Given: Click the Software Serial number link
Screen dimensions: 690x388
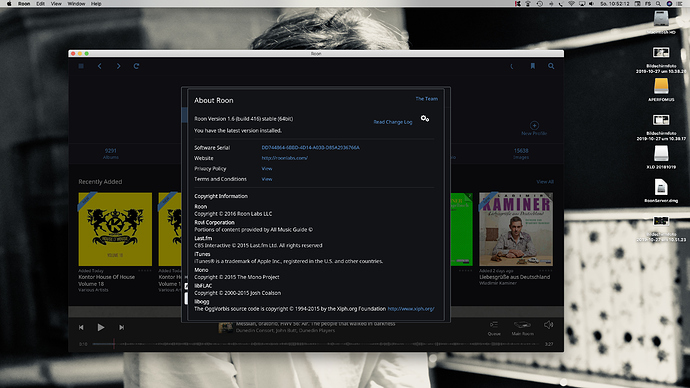Looking at the screenshot, I should [311, 147].
